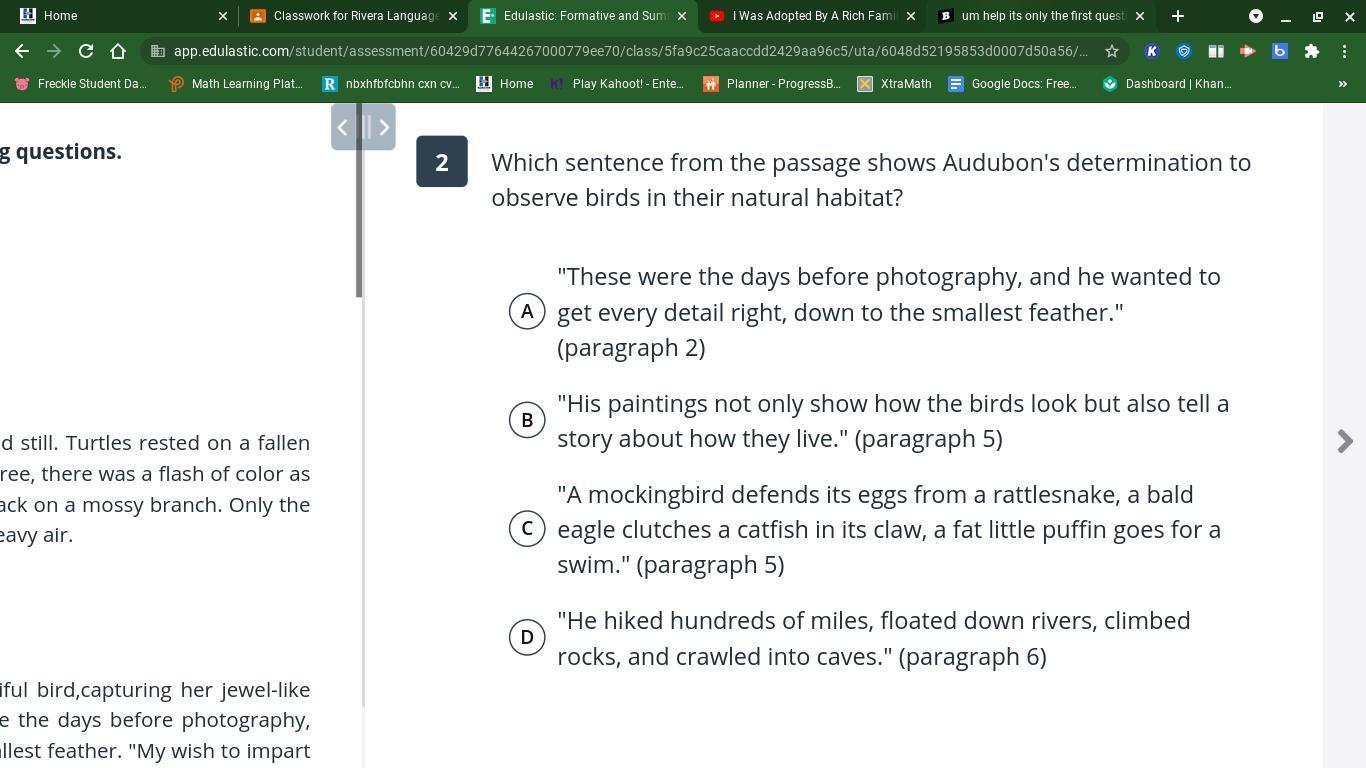Open the Chrome three-dot menu

pos(1344,51)
